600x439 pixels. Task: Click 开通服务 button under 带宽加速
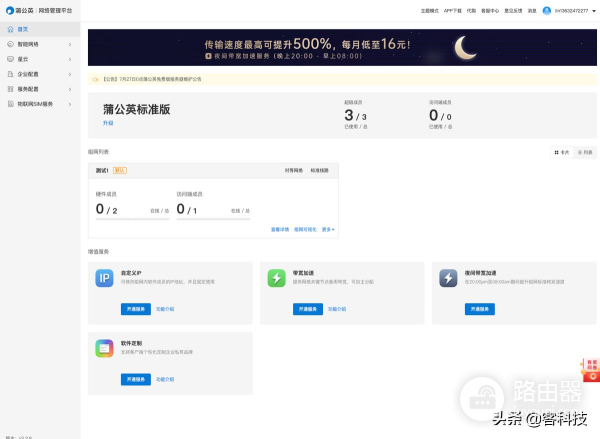[308, 309]
